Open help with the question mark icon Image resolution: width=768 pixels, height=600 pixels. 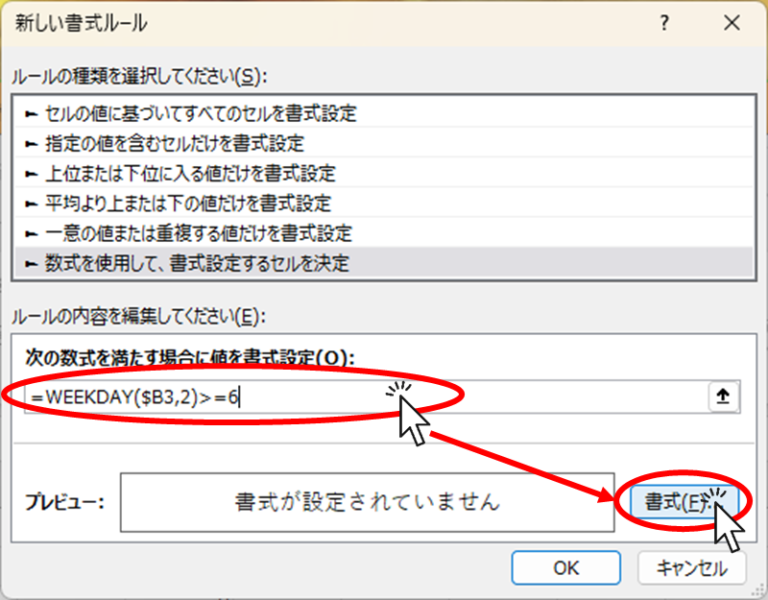[x=664, y=23]
